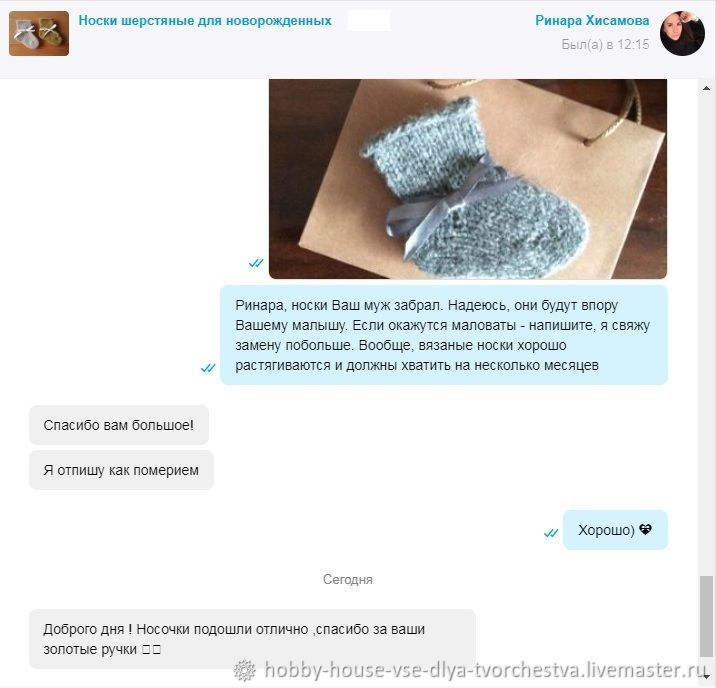The image size is (716, 688).
Task: Click the chat scrollbar thumb
Action: click(x=706, y=617)
